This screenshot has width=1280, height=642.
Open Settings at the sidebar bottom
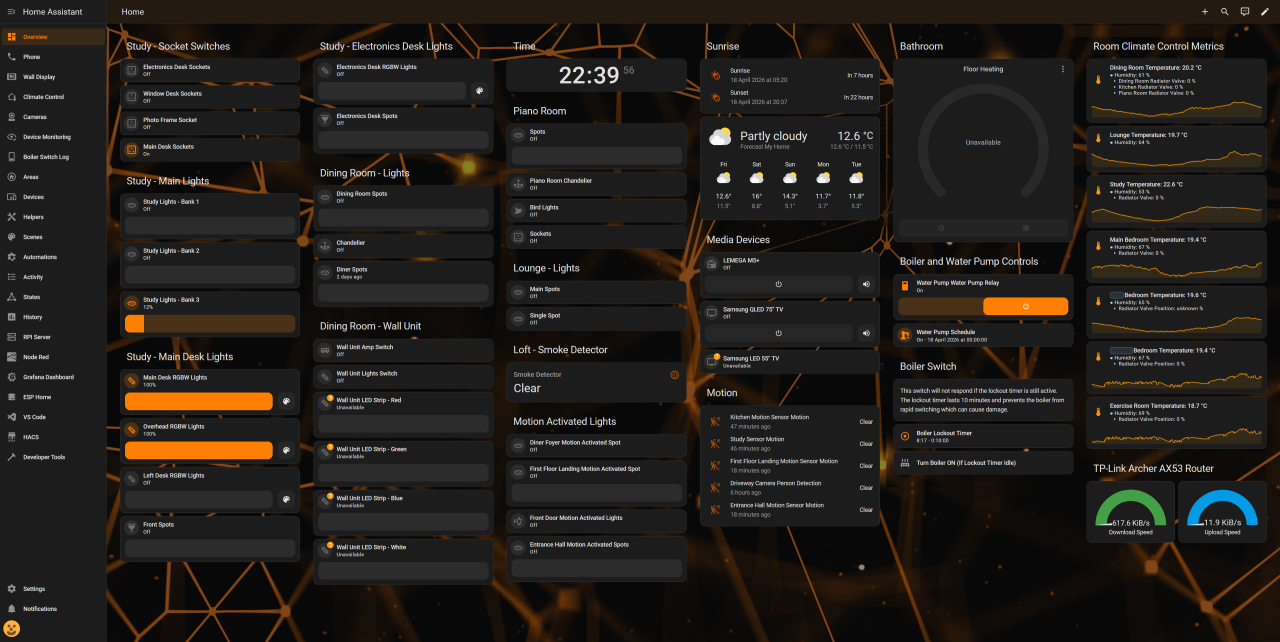[35, 588]
